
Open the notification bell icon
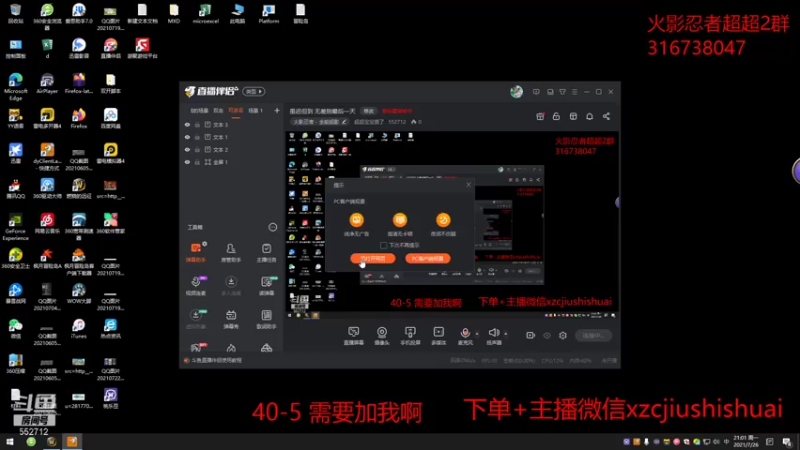pos(589,116)
